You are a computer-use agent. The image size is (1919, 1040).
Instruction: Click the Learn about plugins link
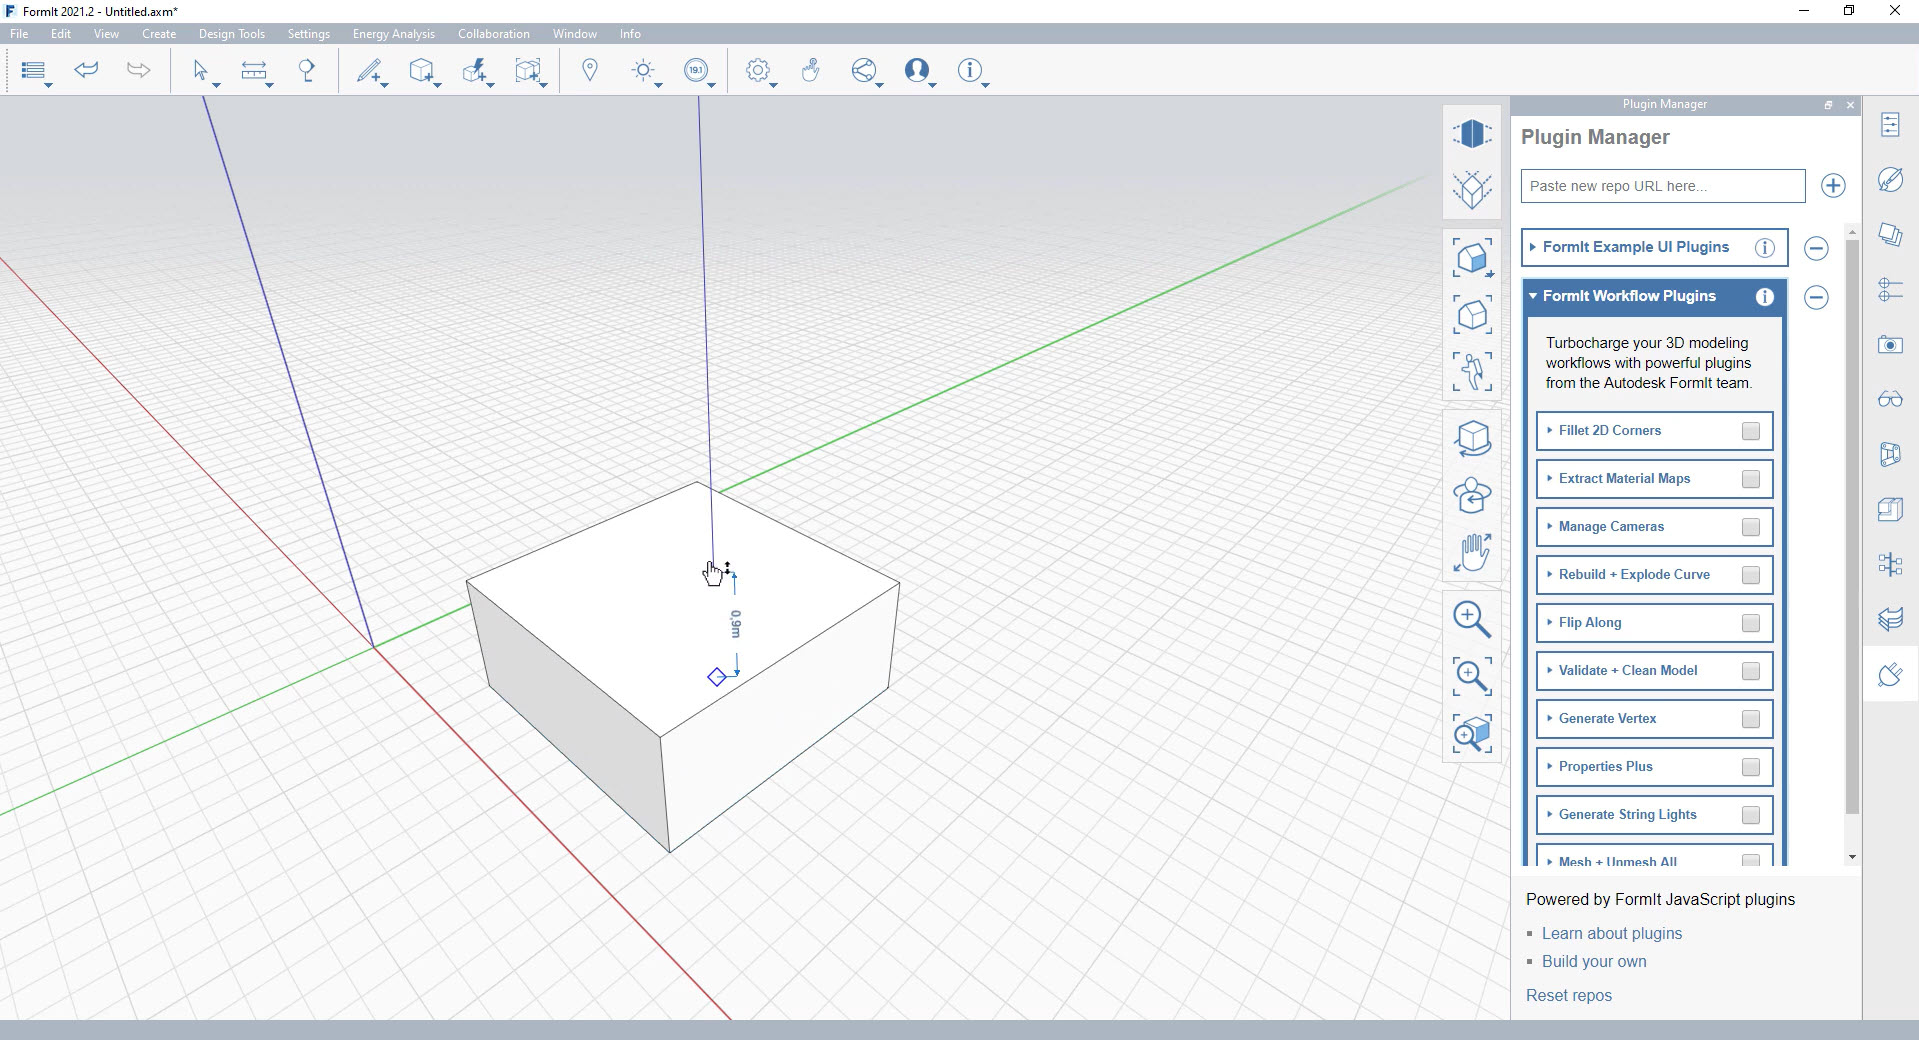click(1611, 933)
